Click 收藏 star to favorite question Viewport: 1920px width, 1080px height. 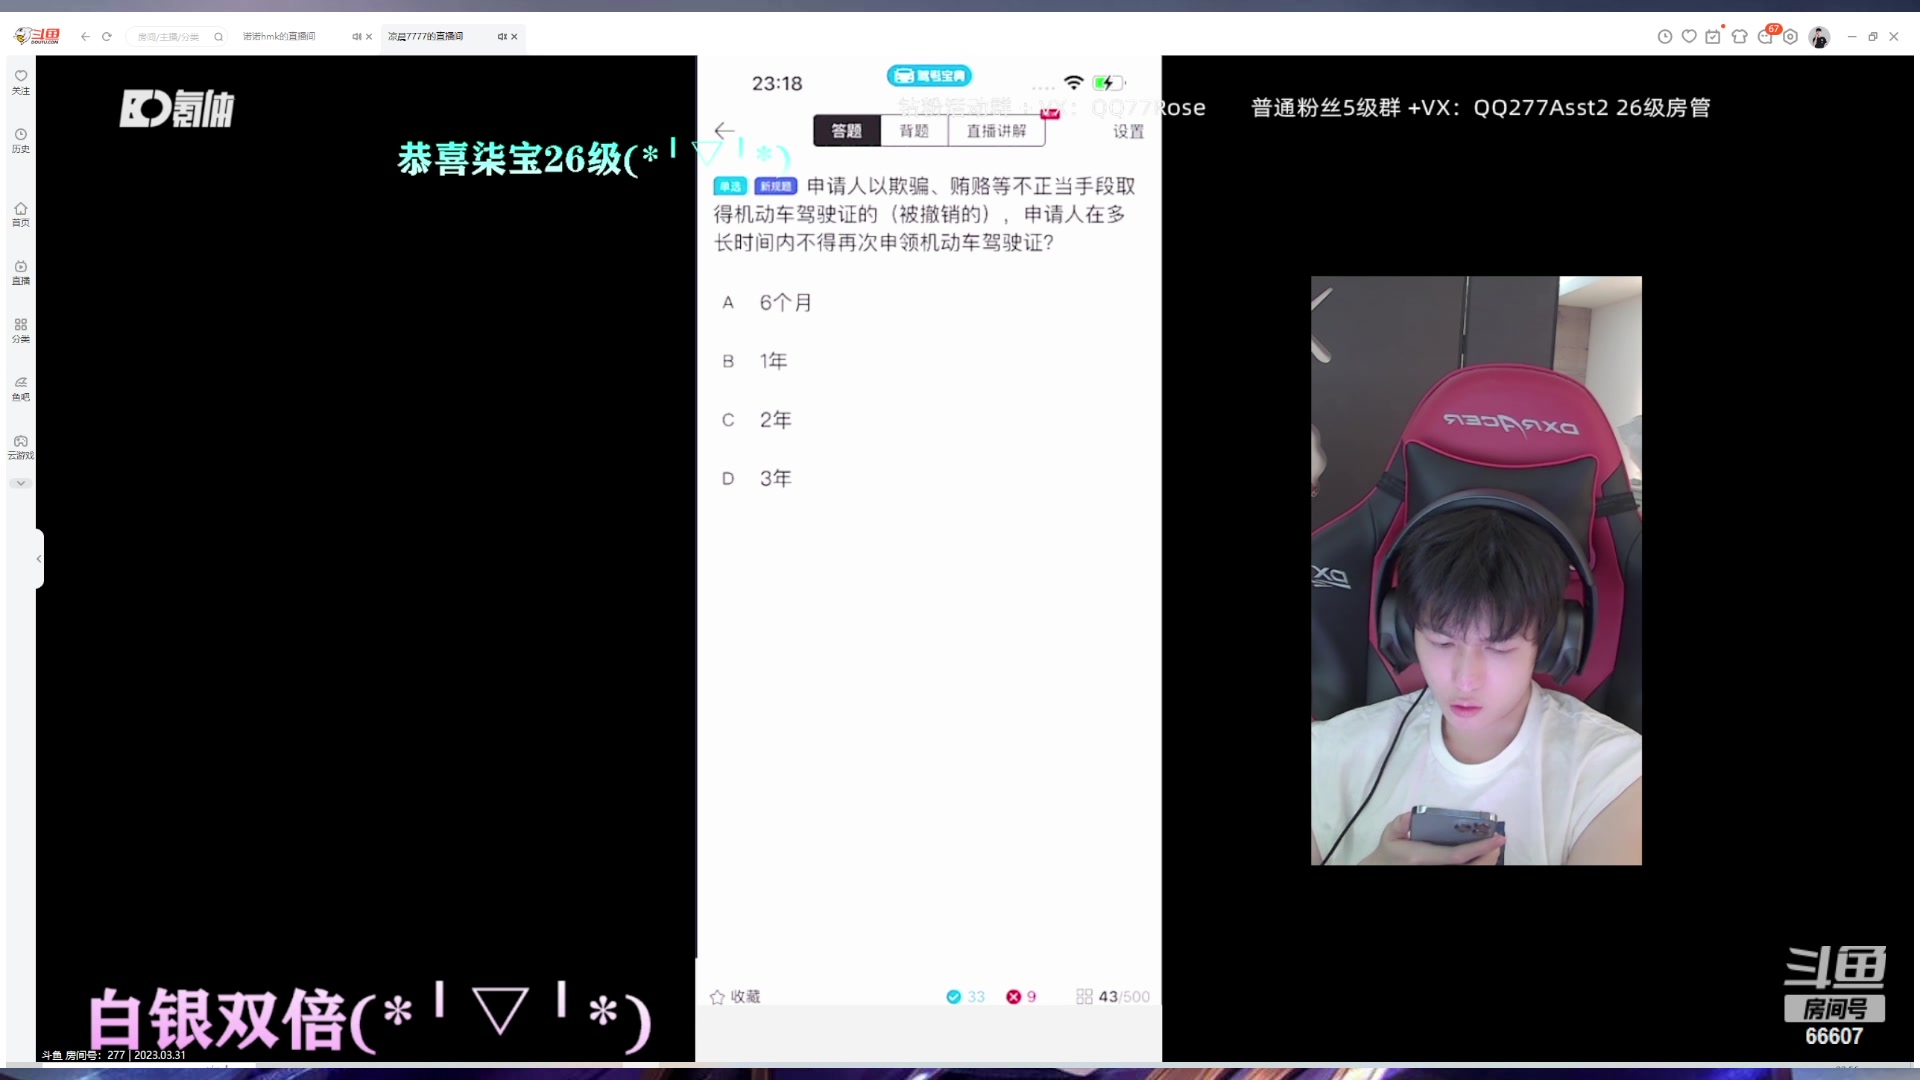point(735,997)
